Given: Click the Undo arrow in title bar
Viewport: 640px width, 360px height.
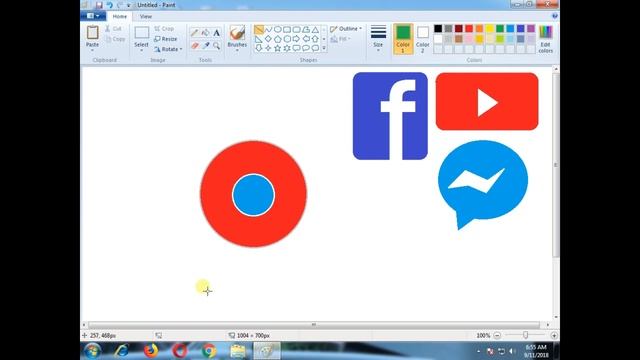Looking at the screenshot, I should (x=109, y=5).
